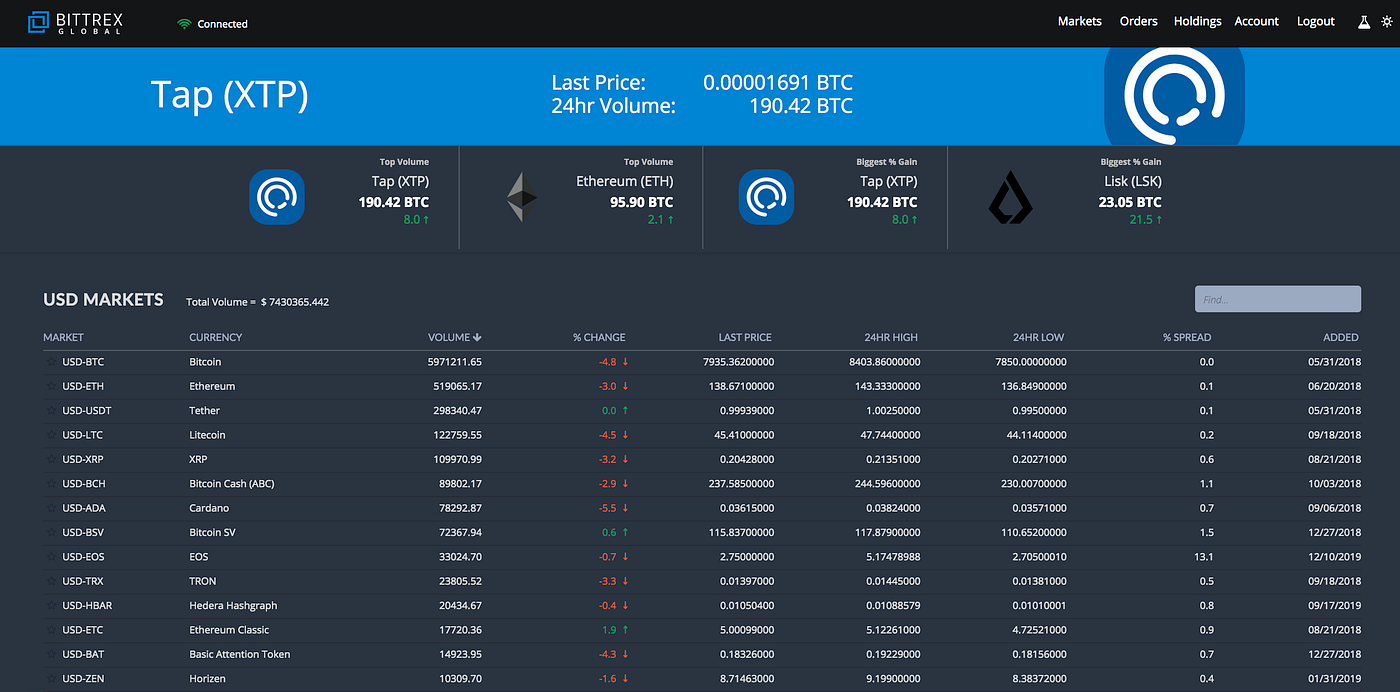Image resolution: width=1400 pixels, height=692 pixels.
Task: Click Ethereum (ETH) in Top Volume card
Action: pyautogui.click(x=624, y=181)
